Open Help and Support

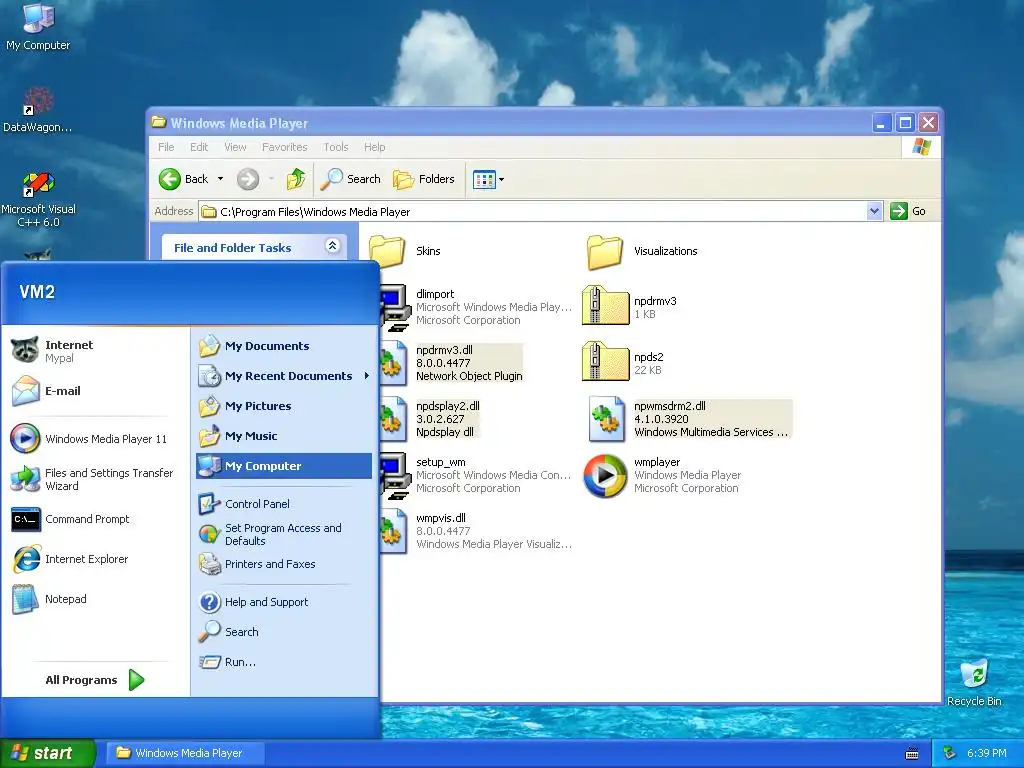pyautogui.click(x=254, y=602)
